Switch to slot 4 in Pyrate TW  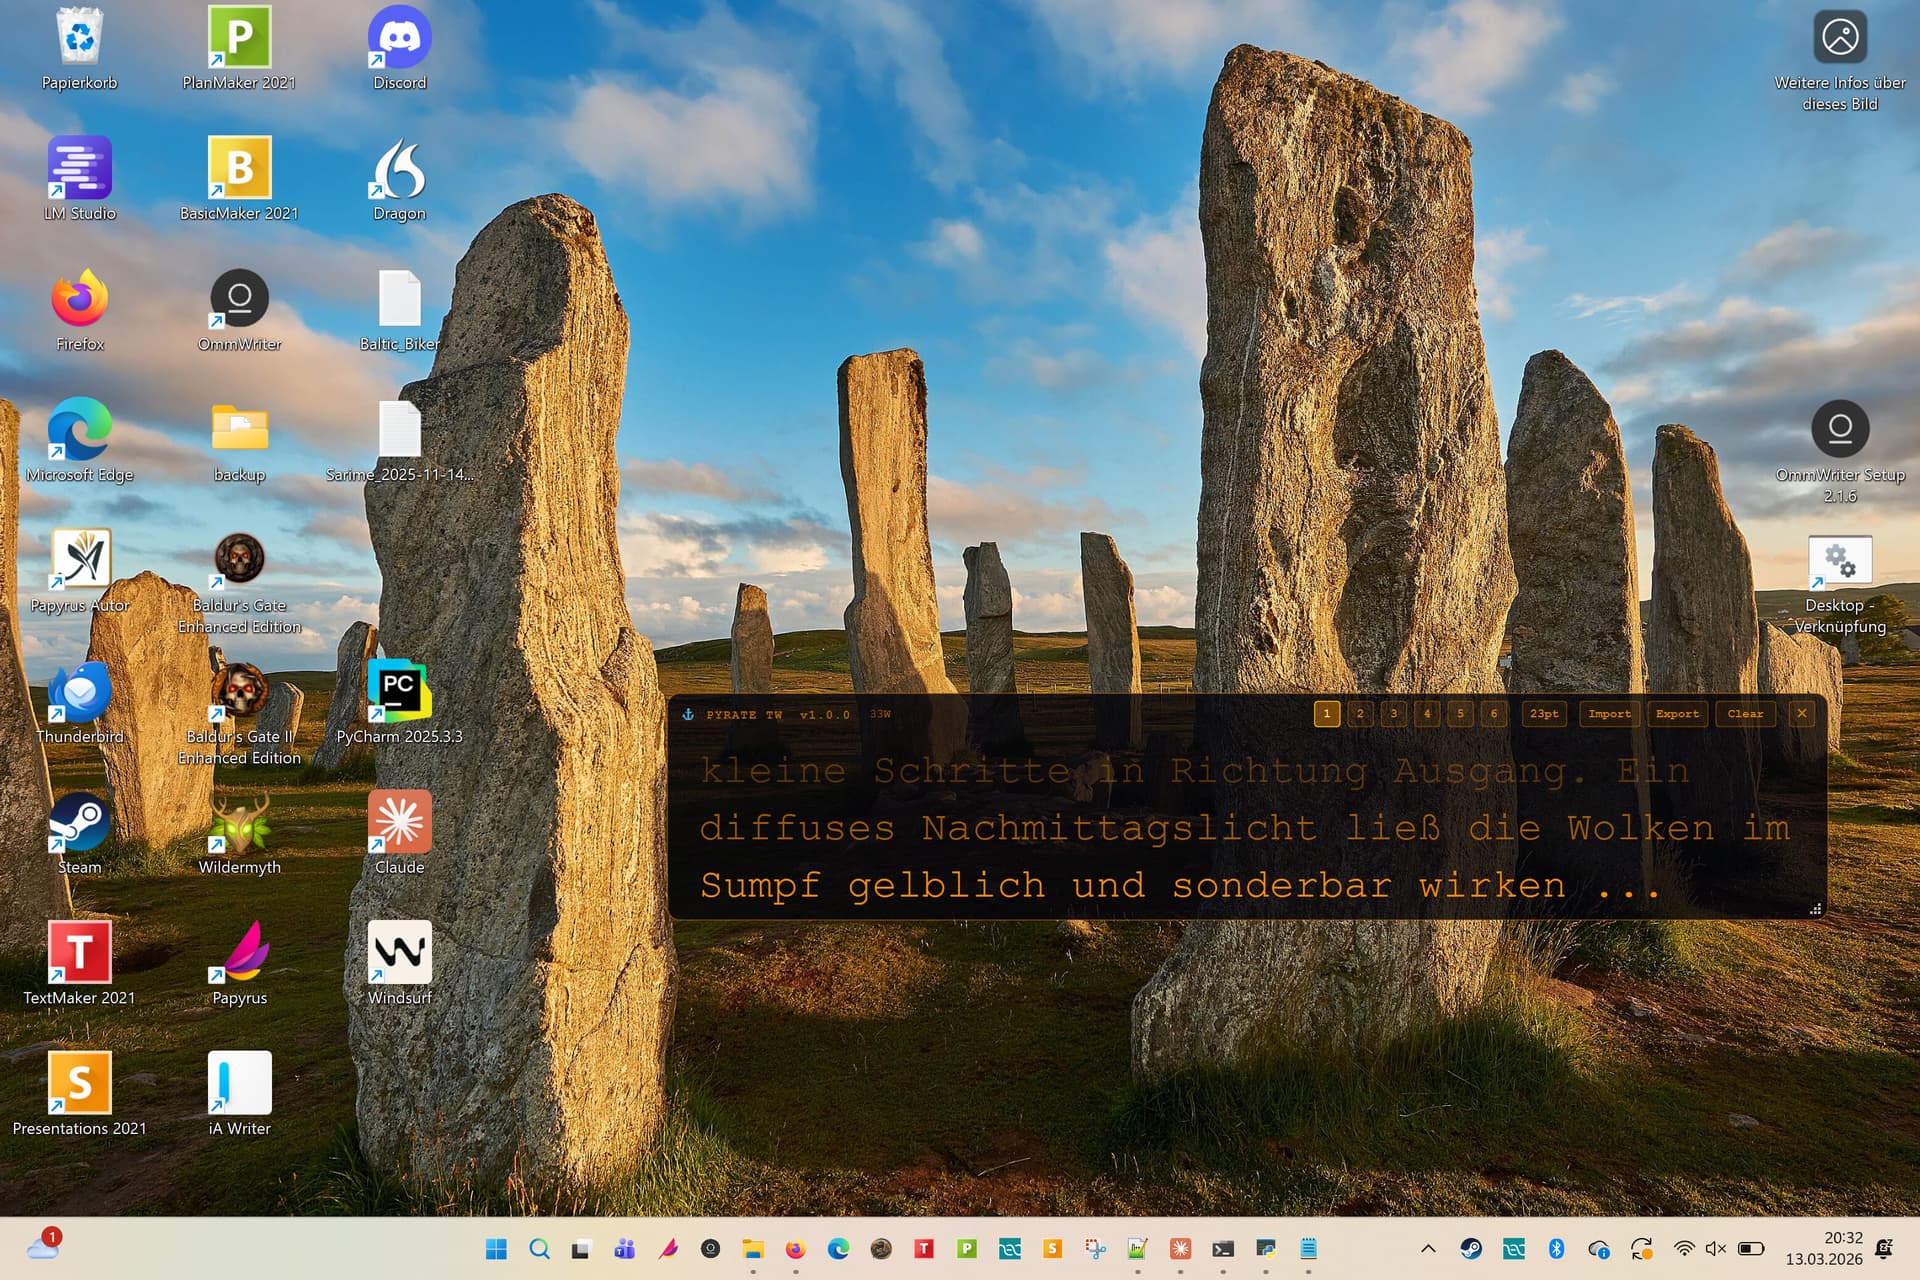1427,714
